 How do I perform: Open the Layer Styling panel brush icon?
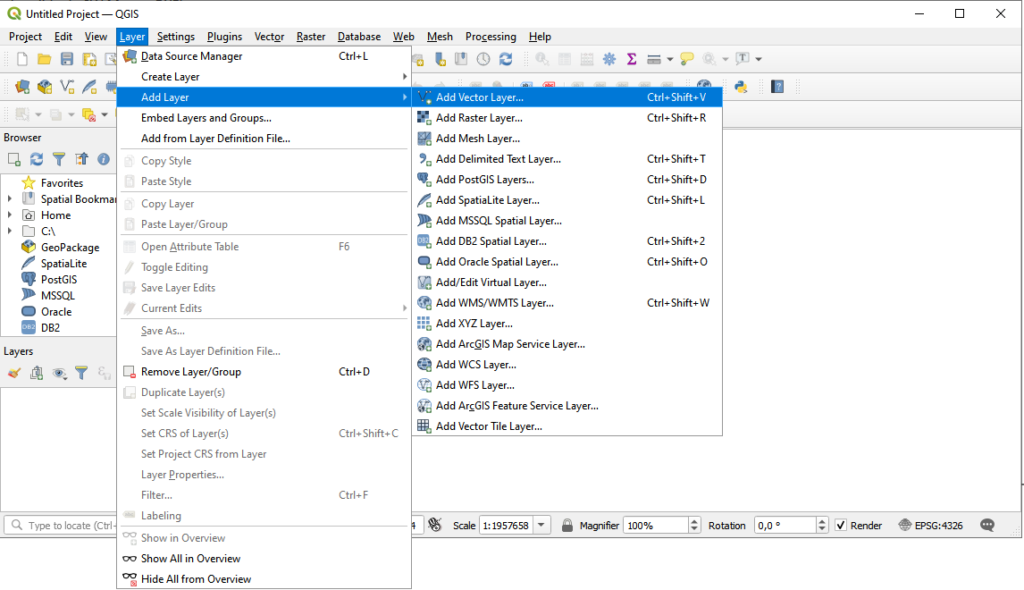pos(14,373)
